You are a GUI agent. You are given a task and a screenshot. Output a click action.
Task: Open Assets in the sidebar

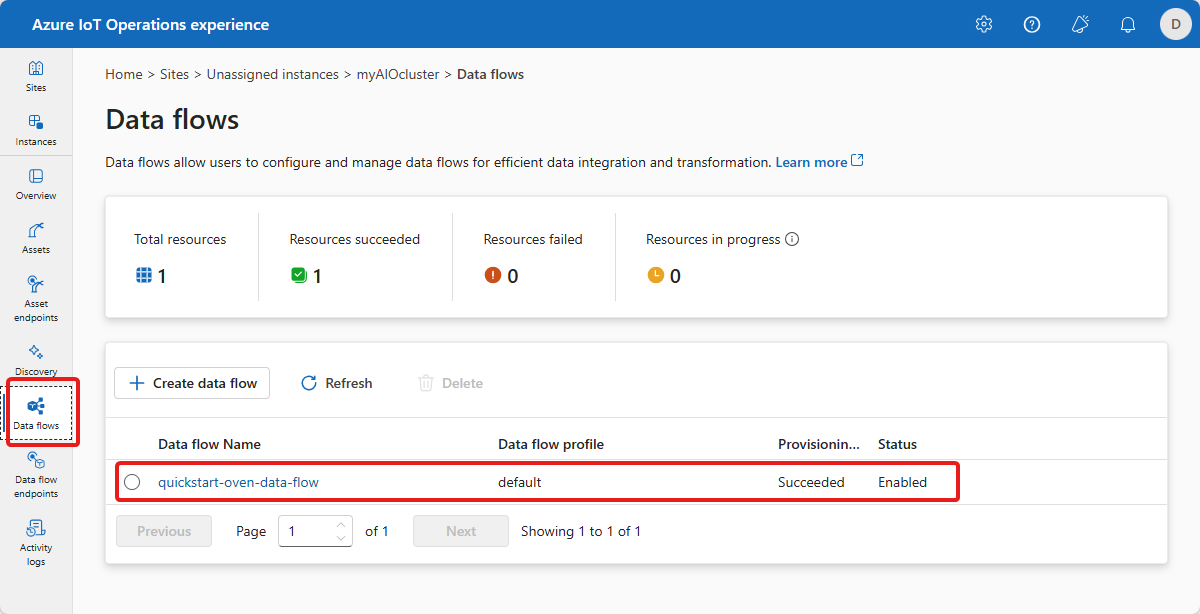coord(36,238)
